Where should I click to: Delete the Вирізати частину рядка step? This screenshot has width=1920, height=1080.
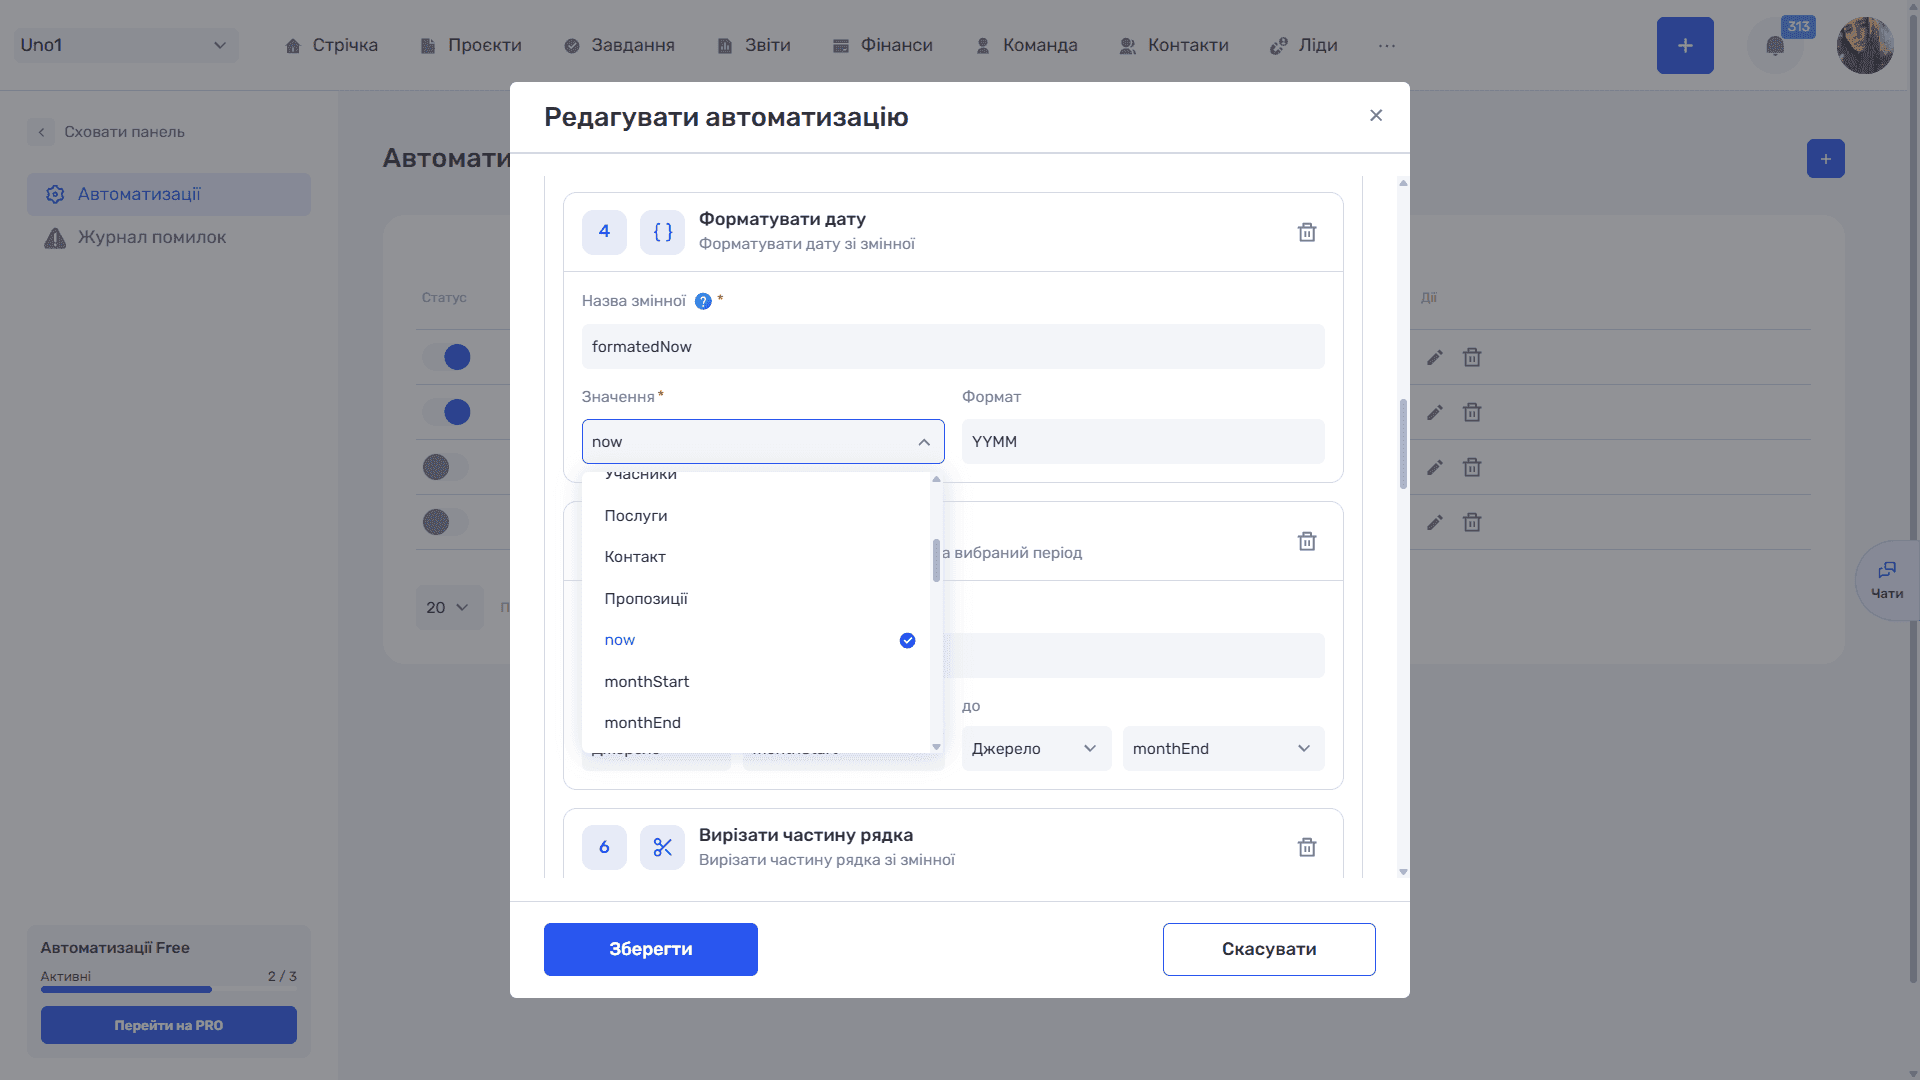(x=1306, y=847)
